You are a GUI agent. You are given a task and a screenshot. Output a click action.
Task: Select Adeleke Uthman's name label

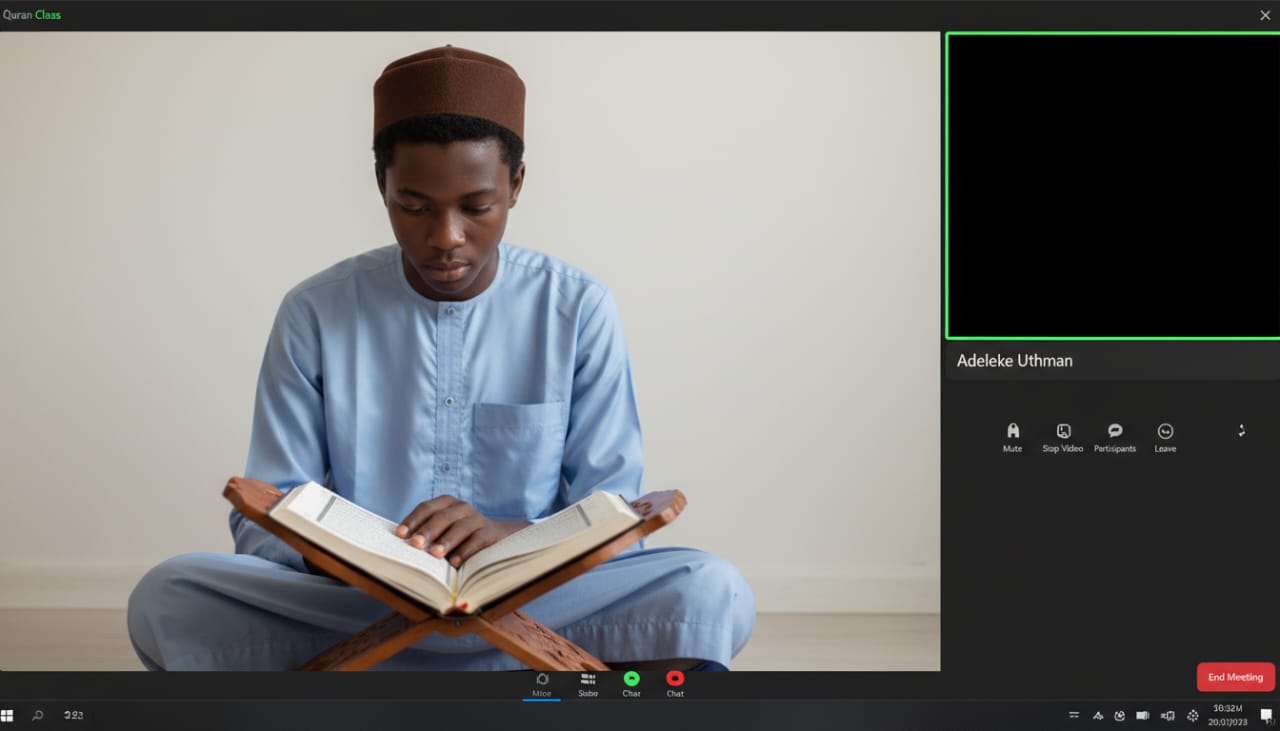[1015, 360]
